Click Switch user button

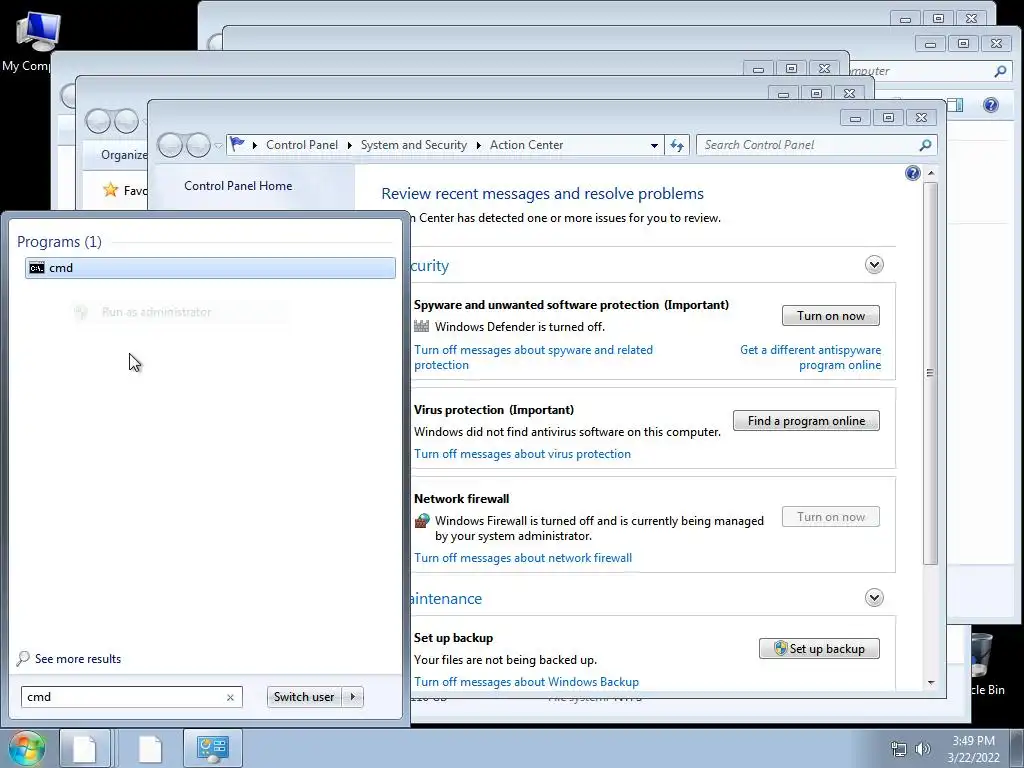click(304, 697)
